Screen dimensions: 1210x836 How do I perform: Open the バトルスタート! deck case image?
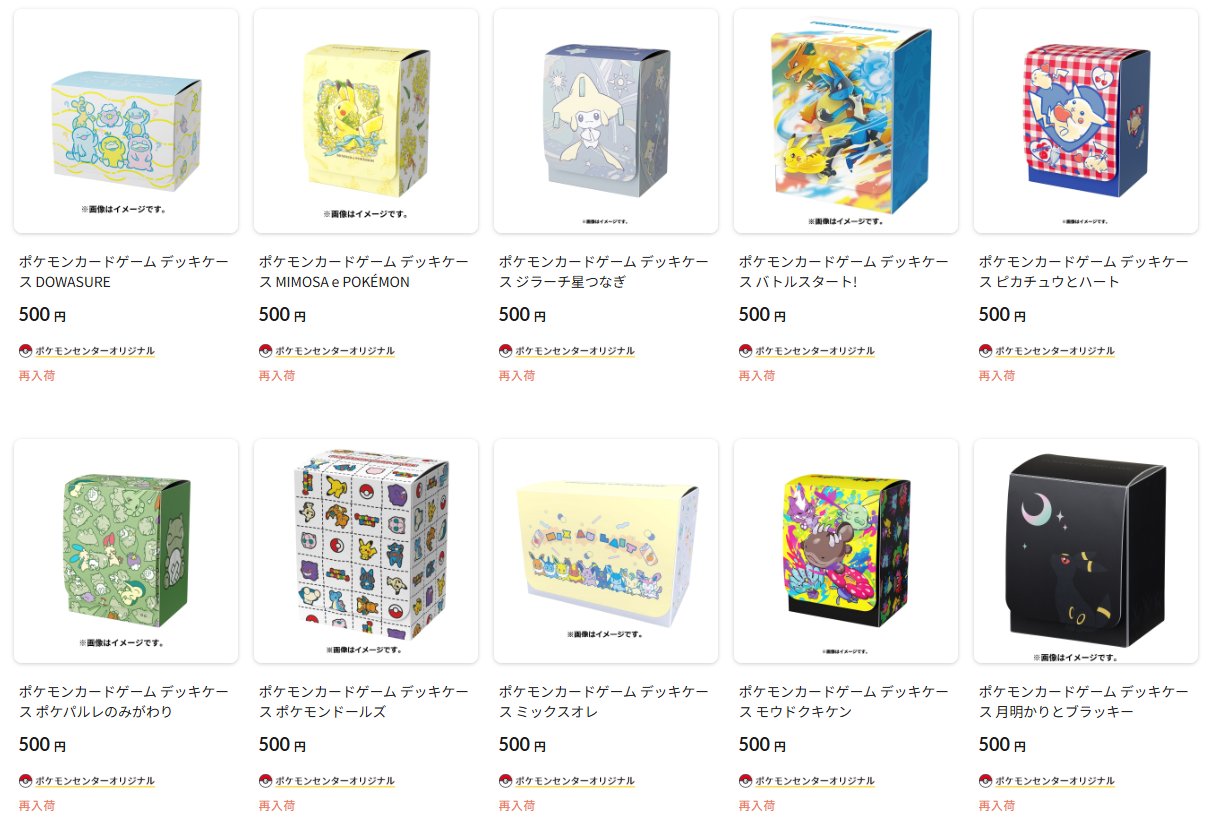[846, 121]
